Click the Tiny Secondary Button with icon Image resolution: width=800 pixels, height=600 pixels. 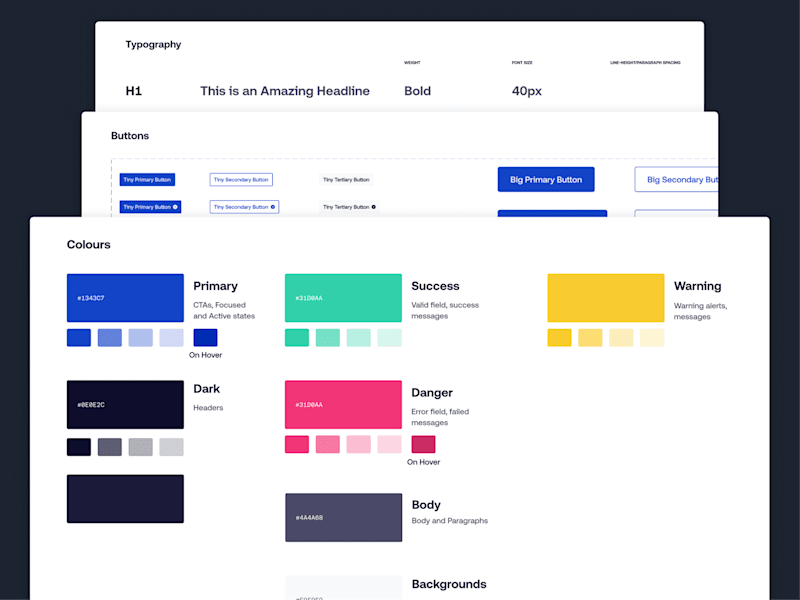[244, 207]
